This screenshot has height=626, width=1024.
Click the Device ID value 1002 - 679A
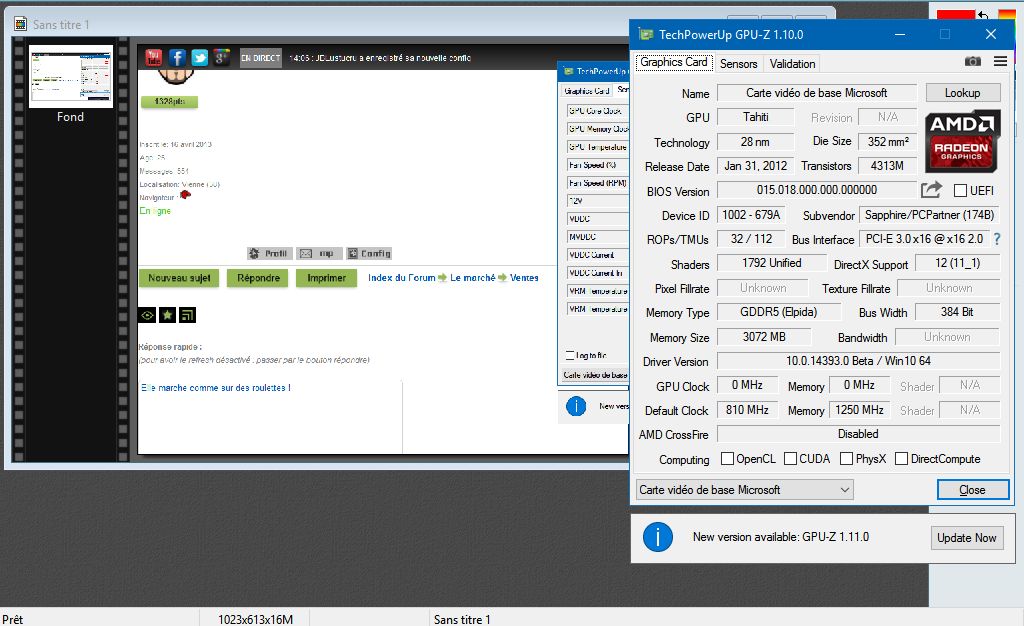[x=751, y=215]
